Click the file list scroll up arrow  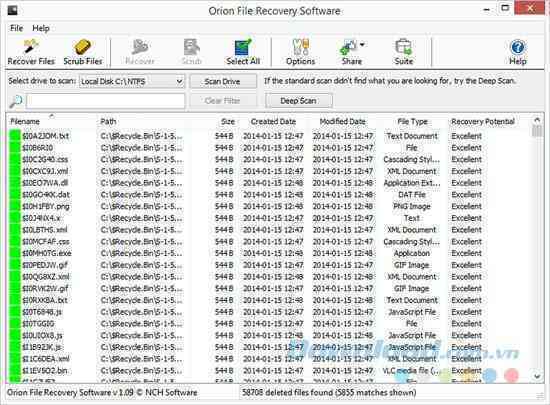[537, 120]
